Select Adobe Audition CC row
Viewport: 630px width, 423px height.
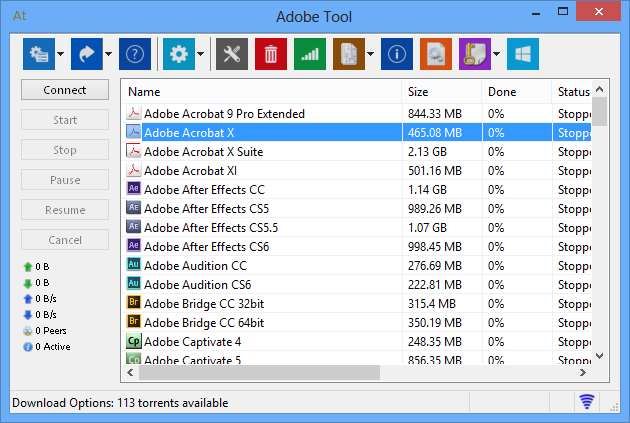pyautogui.click(x=356, y=266)
